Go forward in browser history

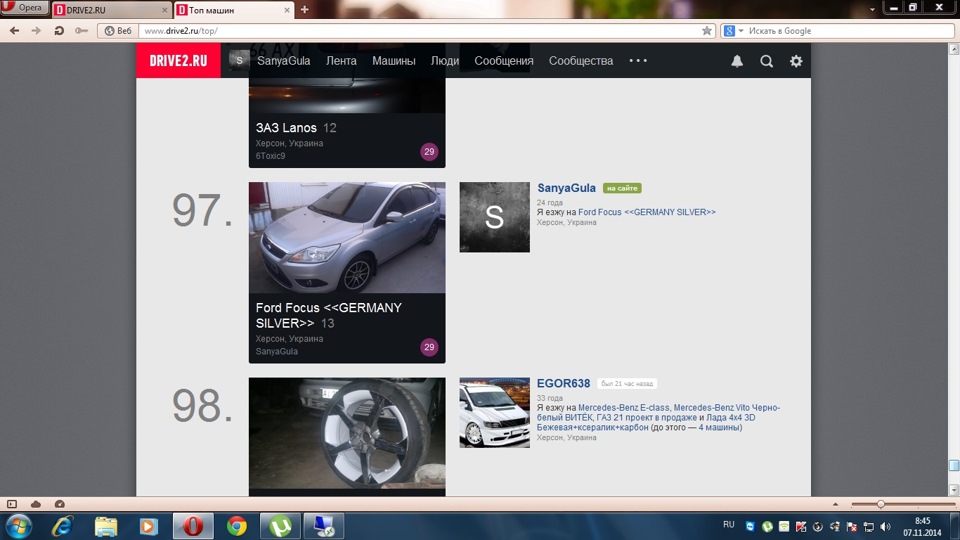(x=36, y=31)
